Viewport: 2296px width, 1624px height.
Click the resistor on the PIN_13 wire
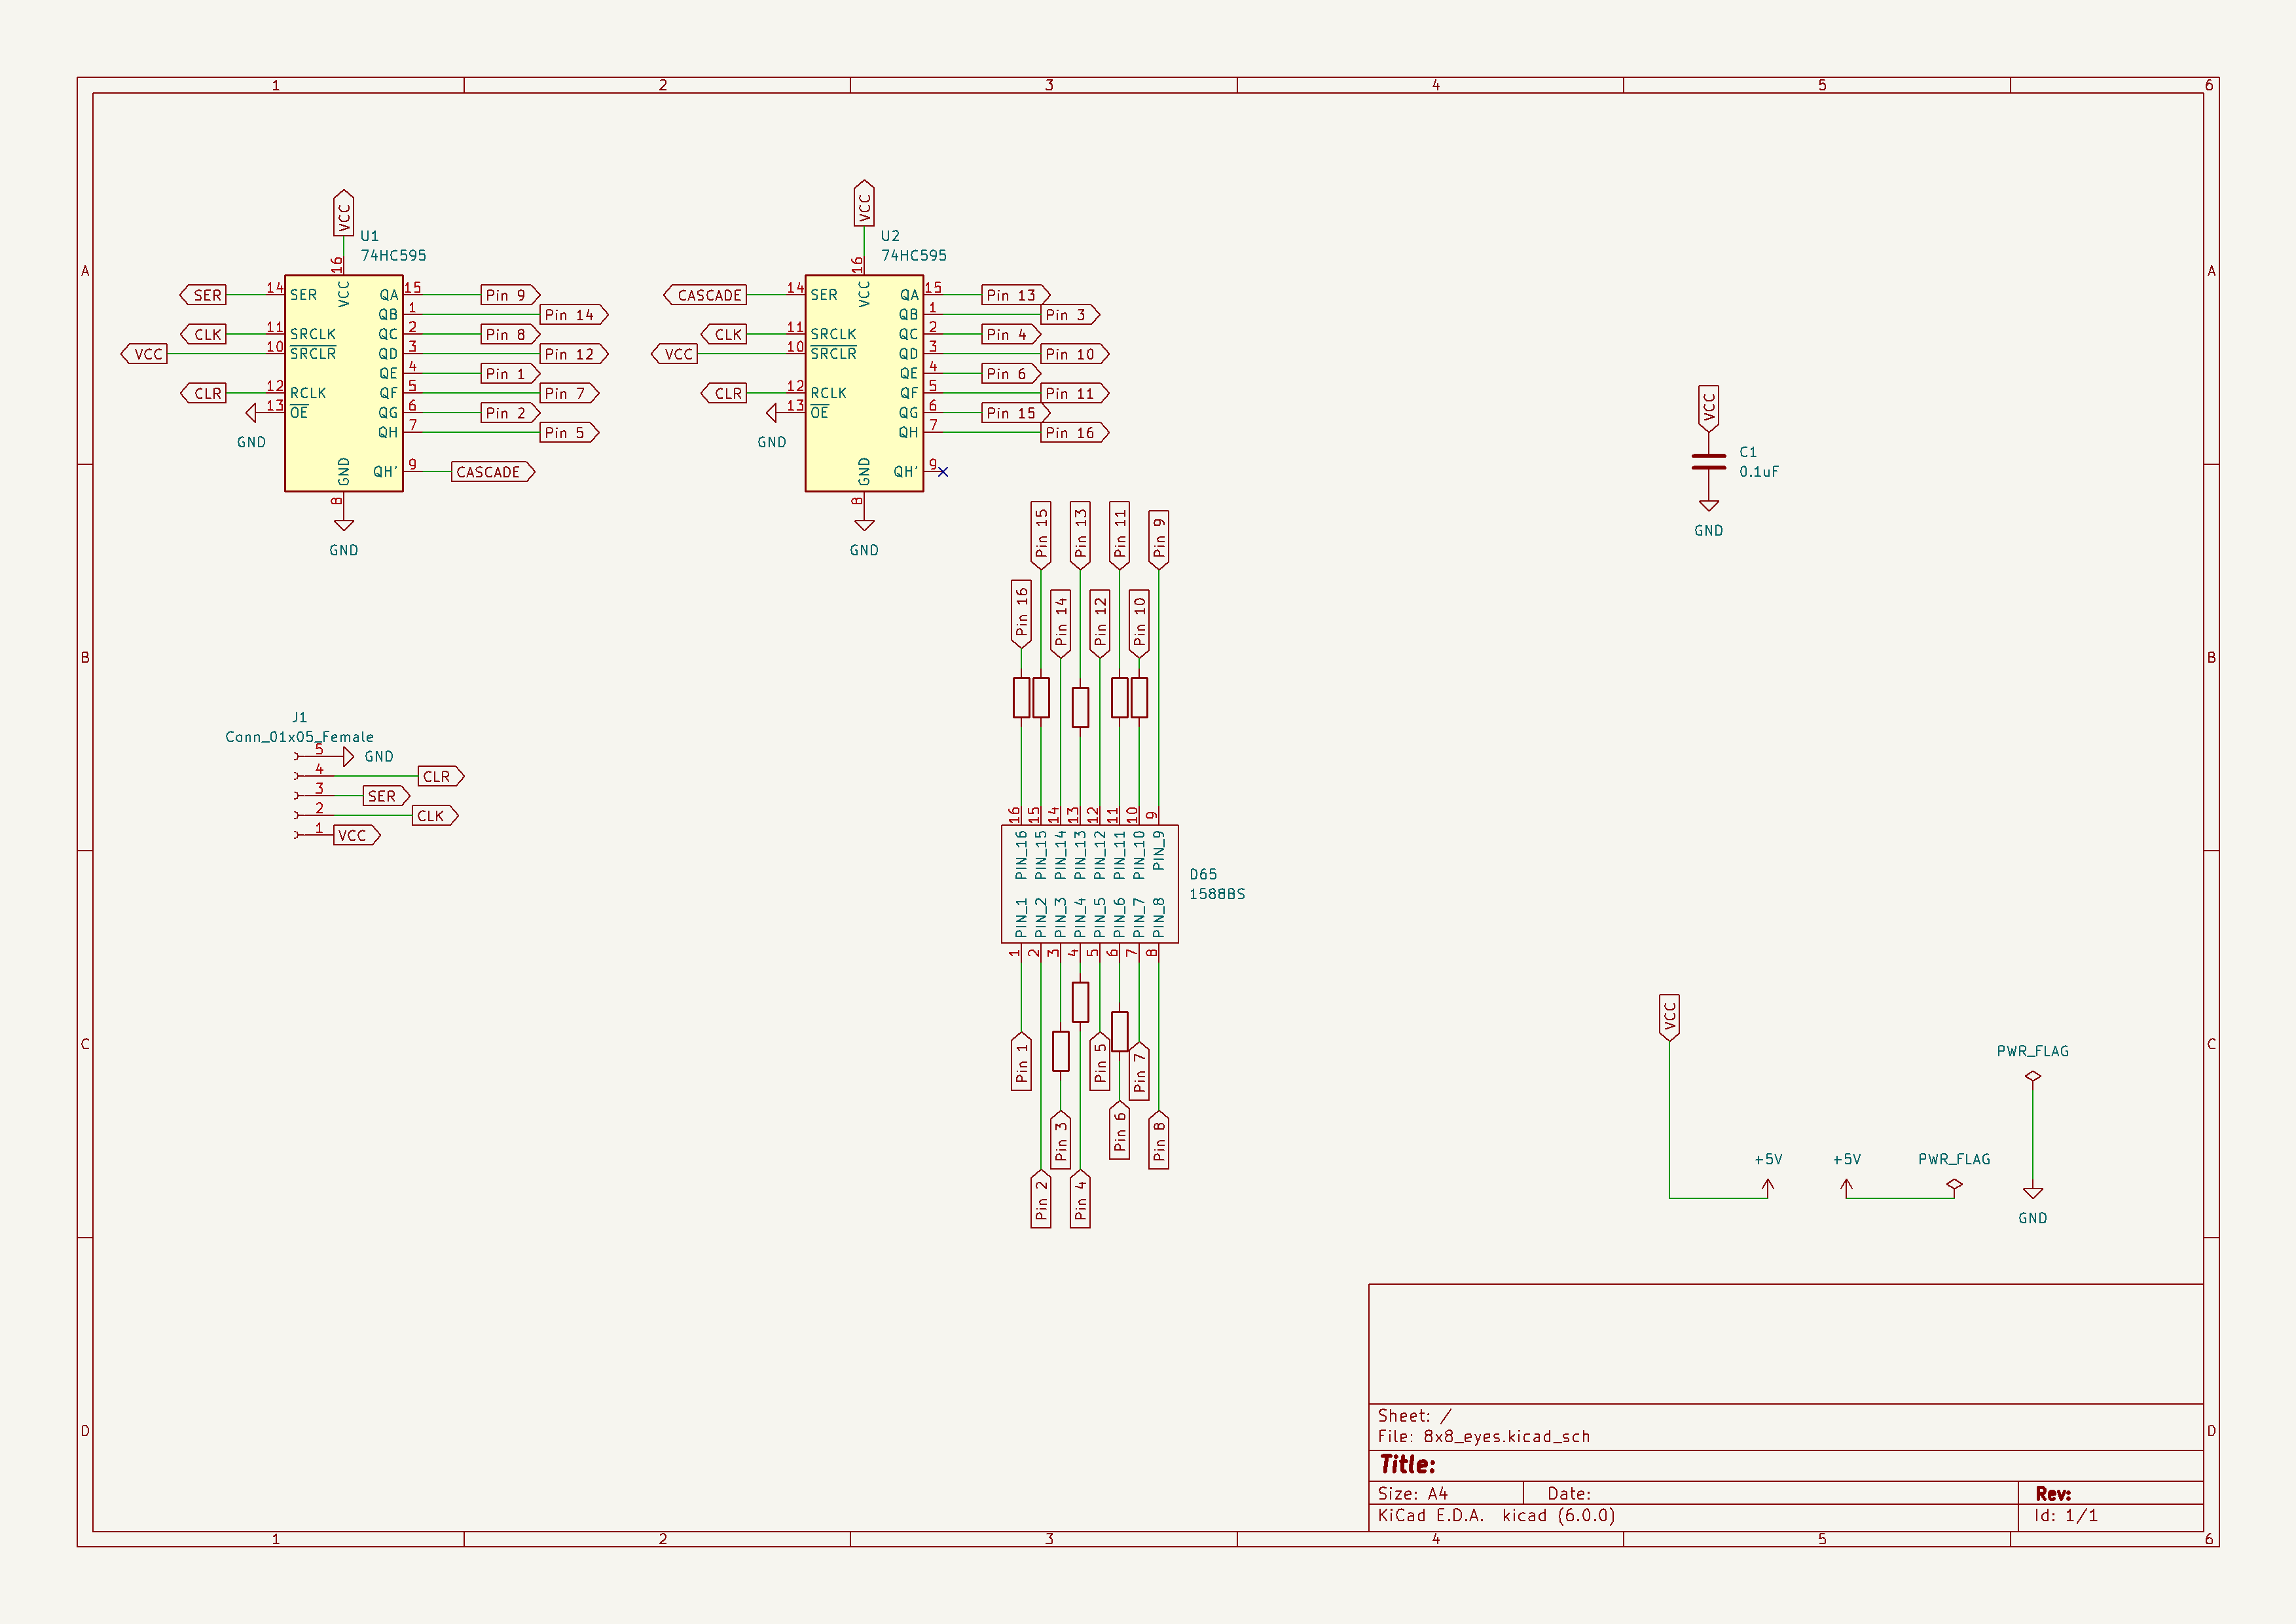tap(1080, 707)
